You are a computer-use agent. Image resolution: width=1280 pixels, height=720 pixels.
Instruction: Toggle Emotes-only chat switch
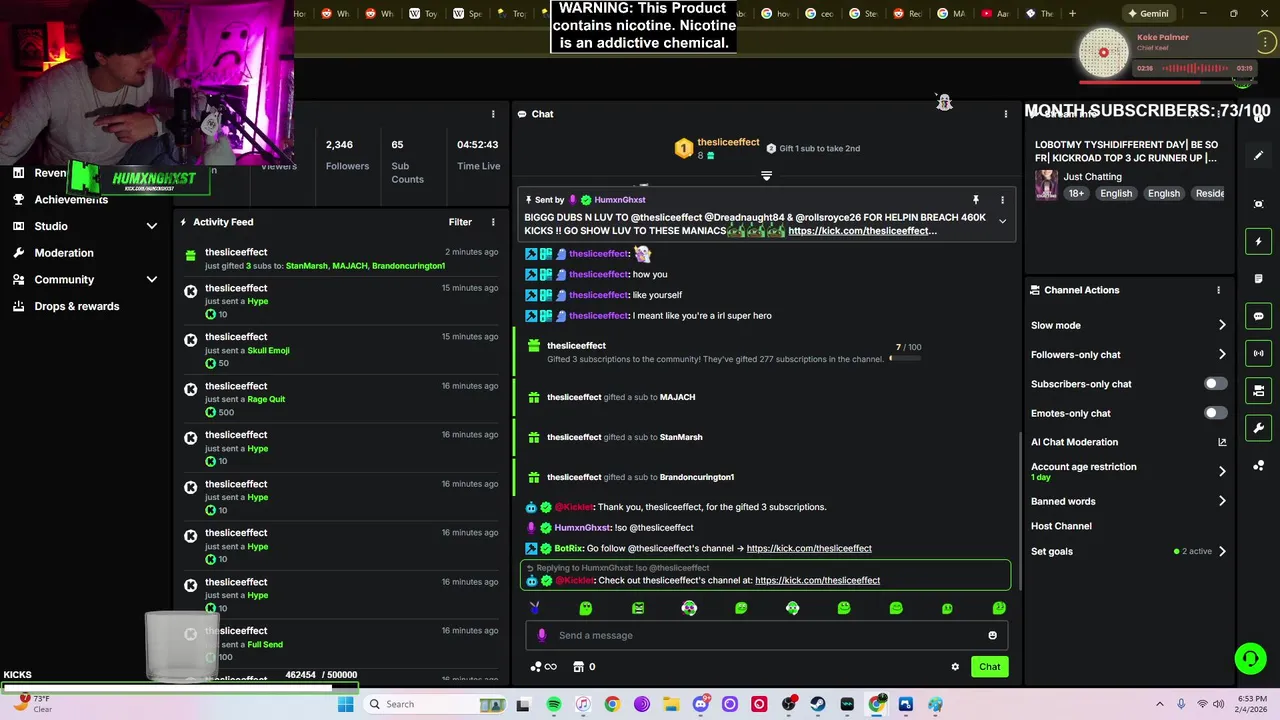pyautogui.click(x=1215, y=413)
